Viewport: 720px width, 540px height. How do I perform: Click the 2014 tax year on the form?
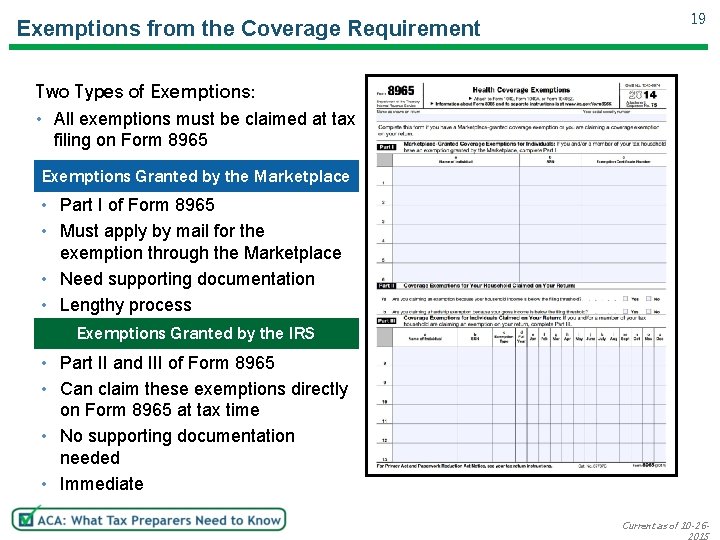pos(642,95)
